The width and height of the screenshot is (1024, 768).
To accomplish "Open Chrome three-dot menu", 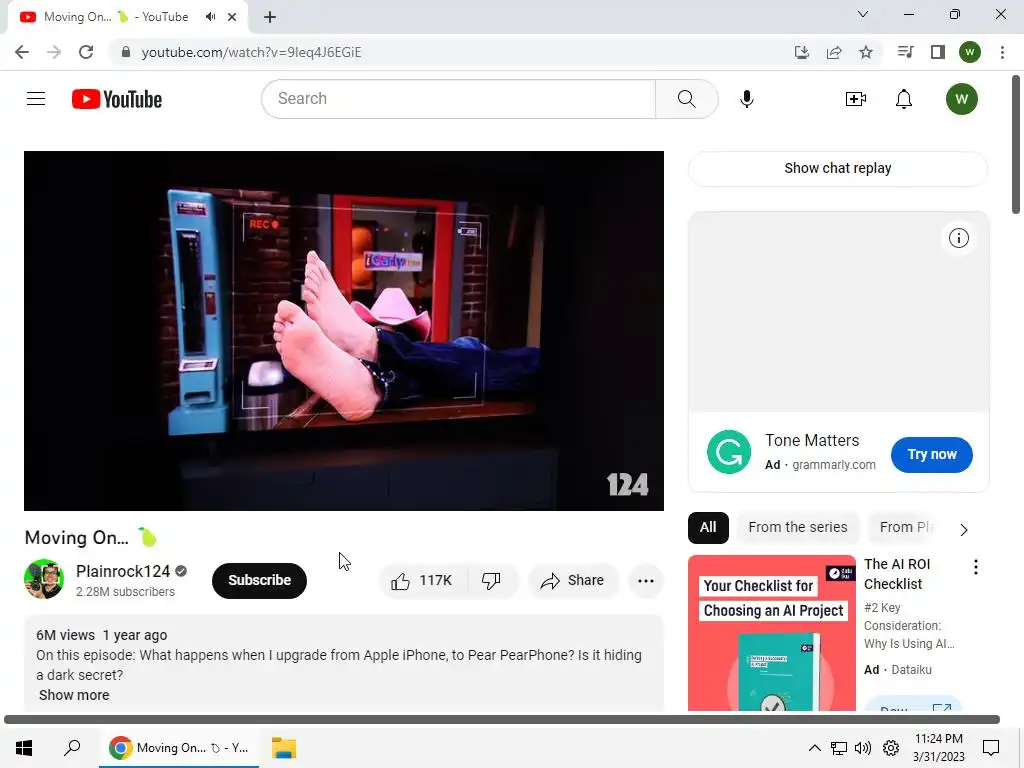I will [1002, 52].
